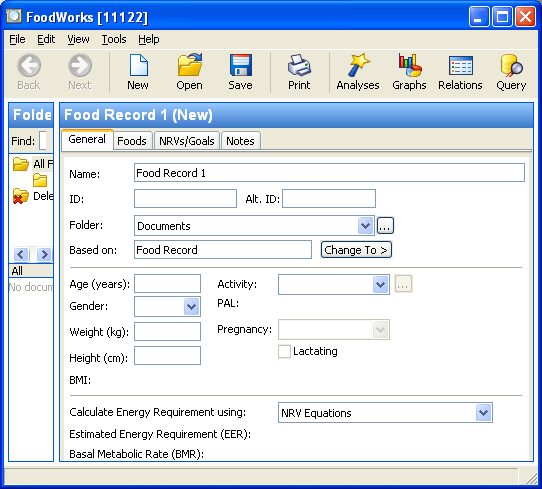The height and width of the screenshot is (489, 542).
Task: Select the All Folders folder icon
Action: coord(21,164)
